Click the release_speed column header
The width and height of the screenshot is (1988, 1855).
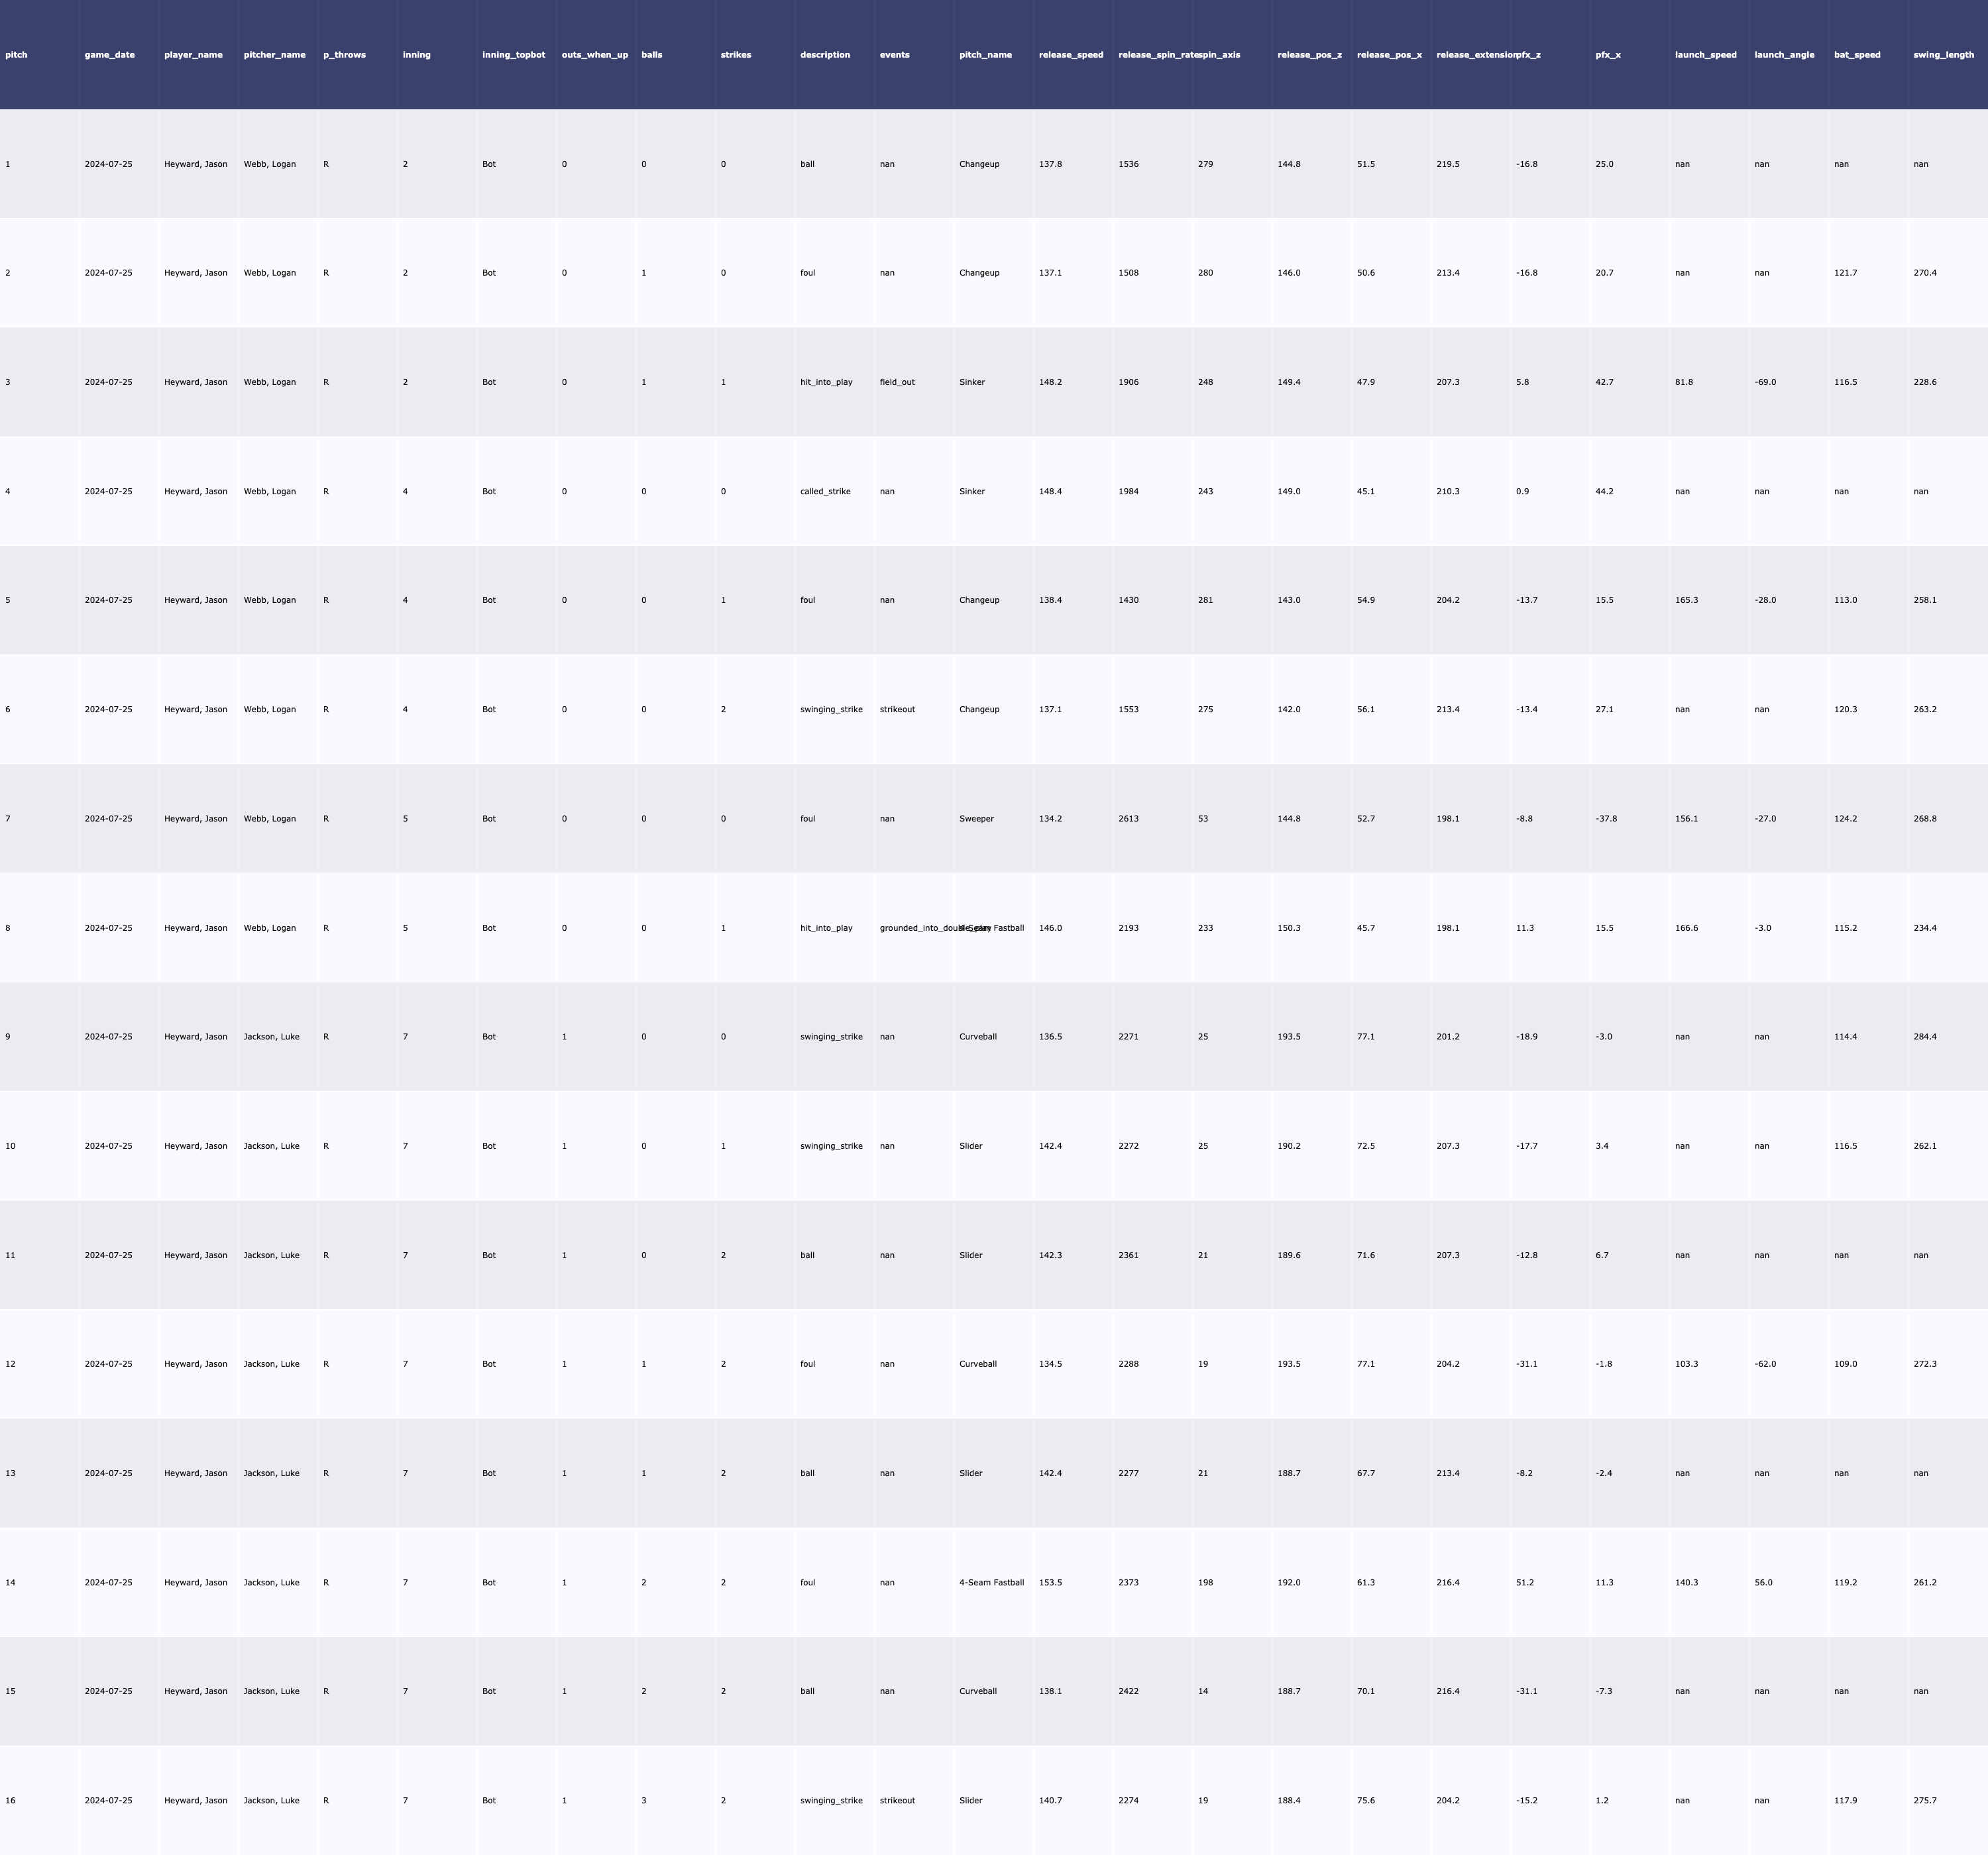[1071, 55]
